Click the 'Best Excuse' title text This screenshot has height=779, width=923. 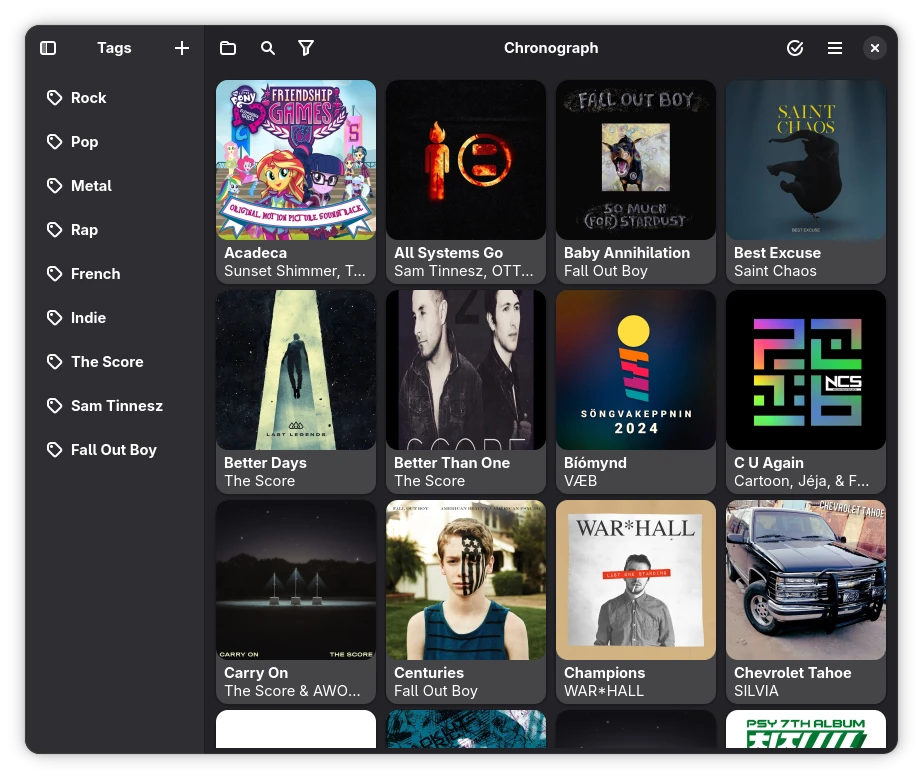[777, 253]
